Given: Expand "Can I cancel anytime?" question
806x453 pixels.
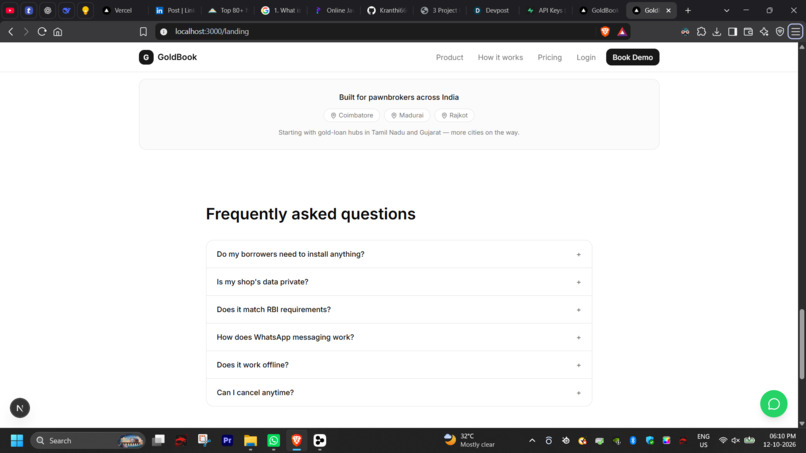Looking at the screenshot, I should [399, 392].
